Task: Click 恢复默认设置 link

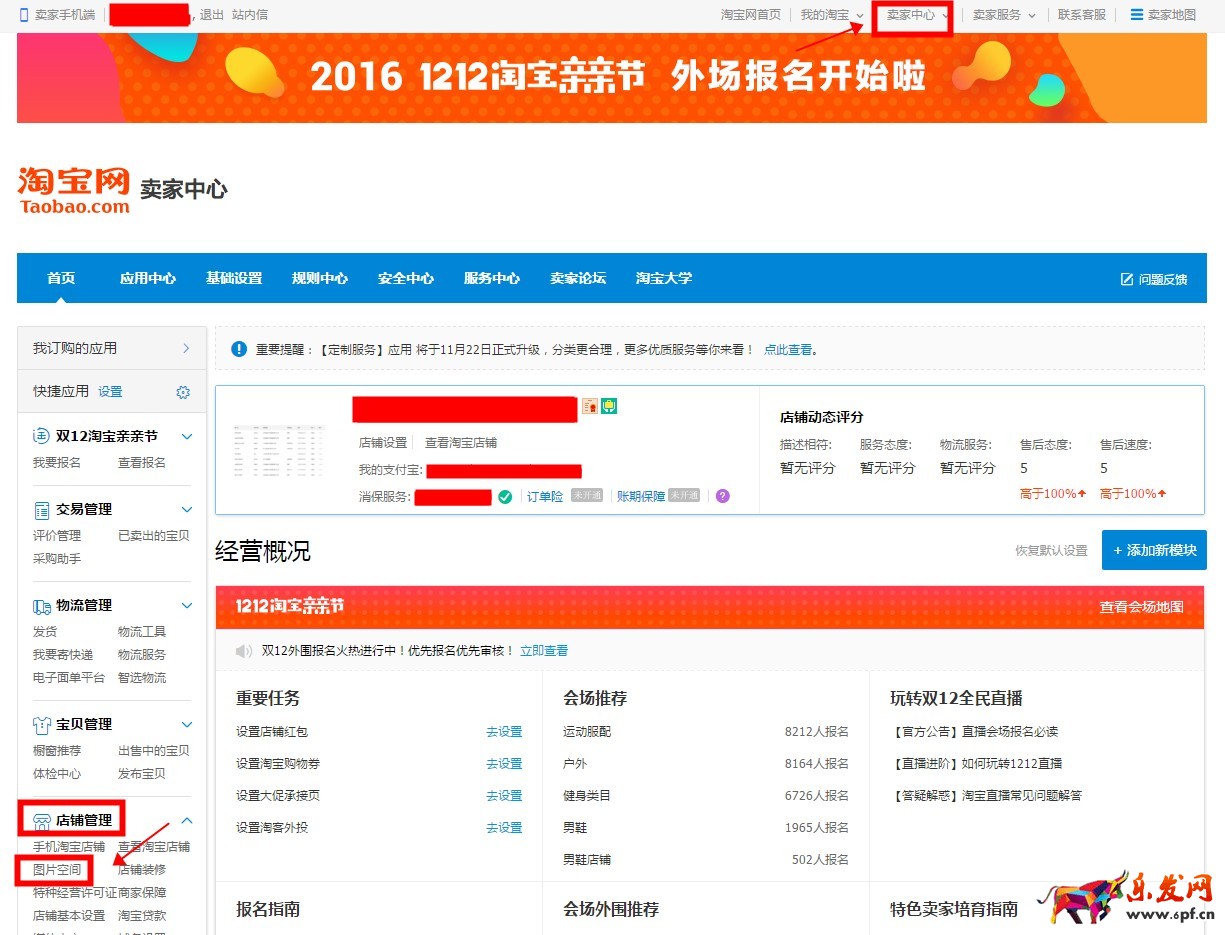Action: (1051, 551)
